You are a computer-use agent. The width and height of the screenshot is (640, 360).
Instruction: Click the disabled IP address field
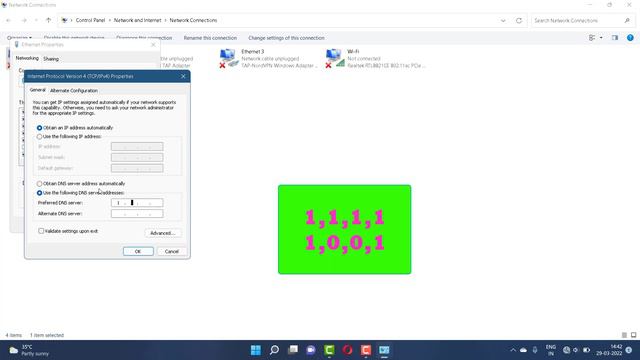[x=137, y=147]
